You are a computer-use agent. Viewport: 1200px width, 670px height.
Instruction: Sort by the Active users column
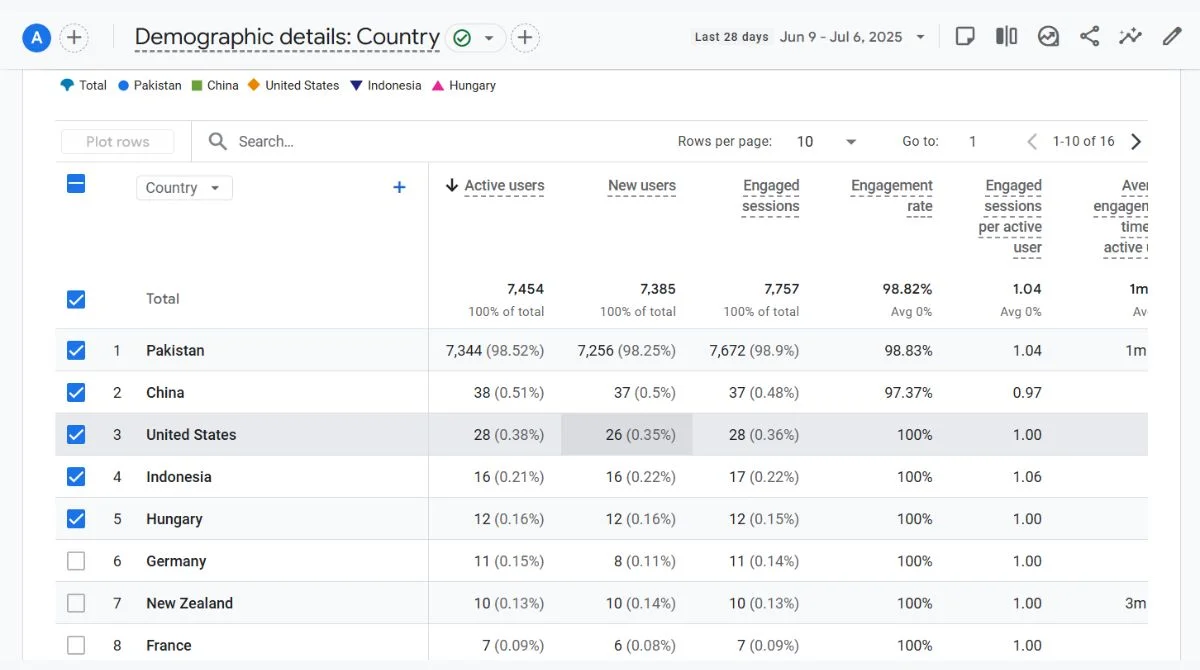pyautogui.click(x=504, y=186)
